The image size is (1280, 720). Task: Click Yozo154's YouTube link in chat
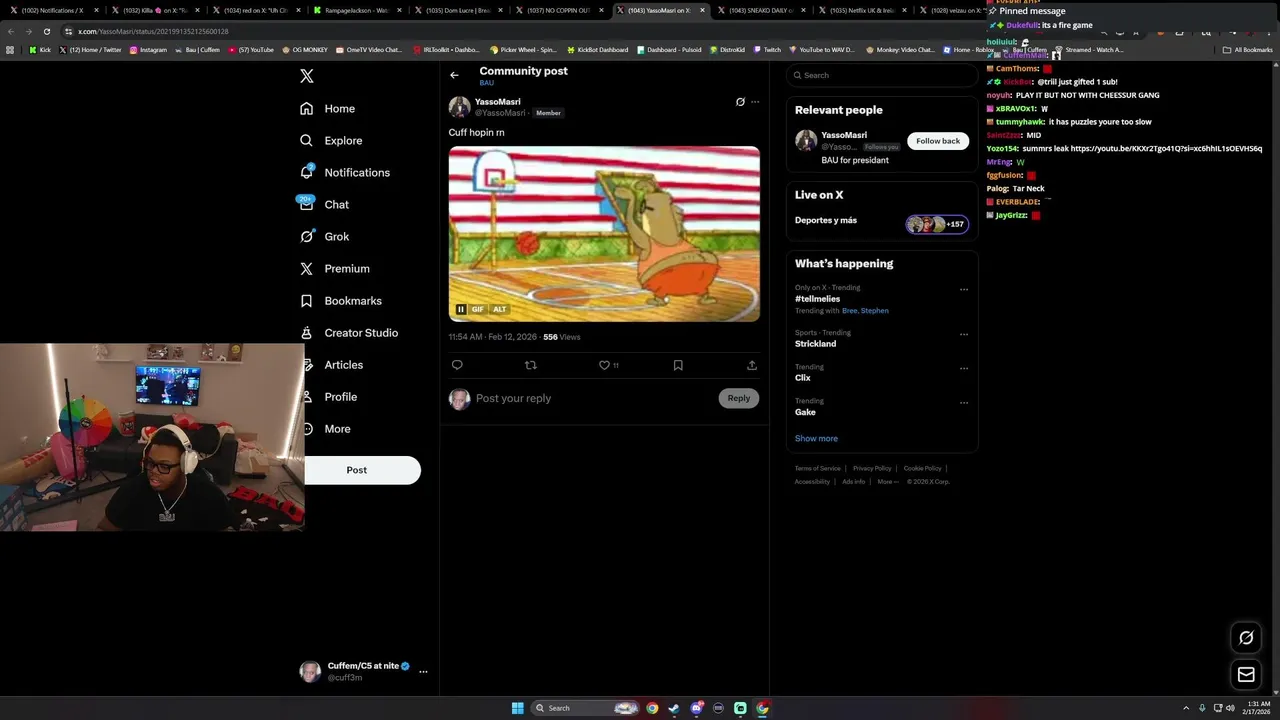pyautogui.click(x=1166, y=148)
